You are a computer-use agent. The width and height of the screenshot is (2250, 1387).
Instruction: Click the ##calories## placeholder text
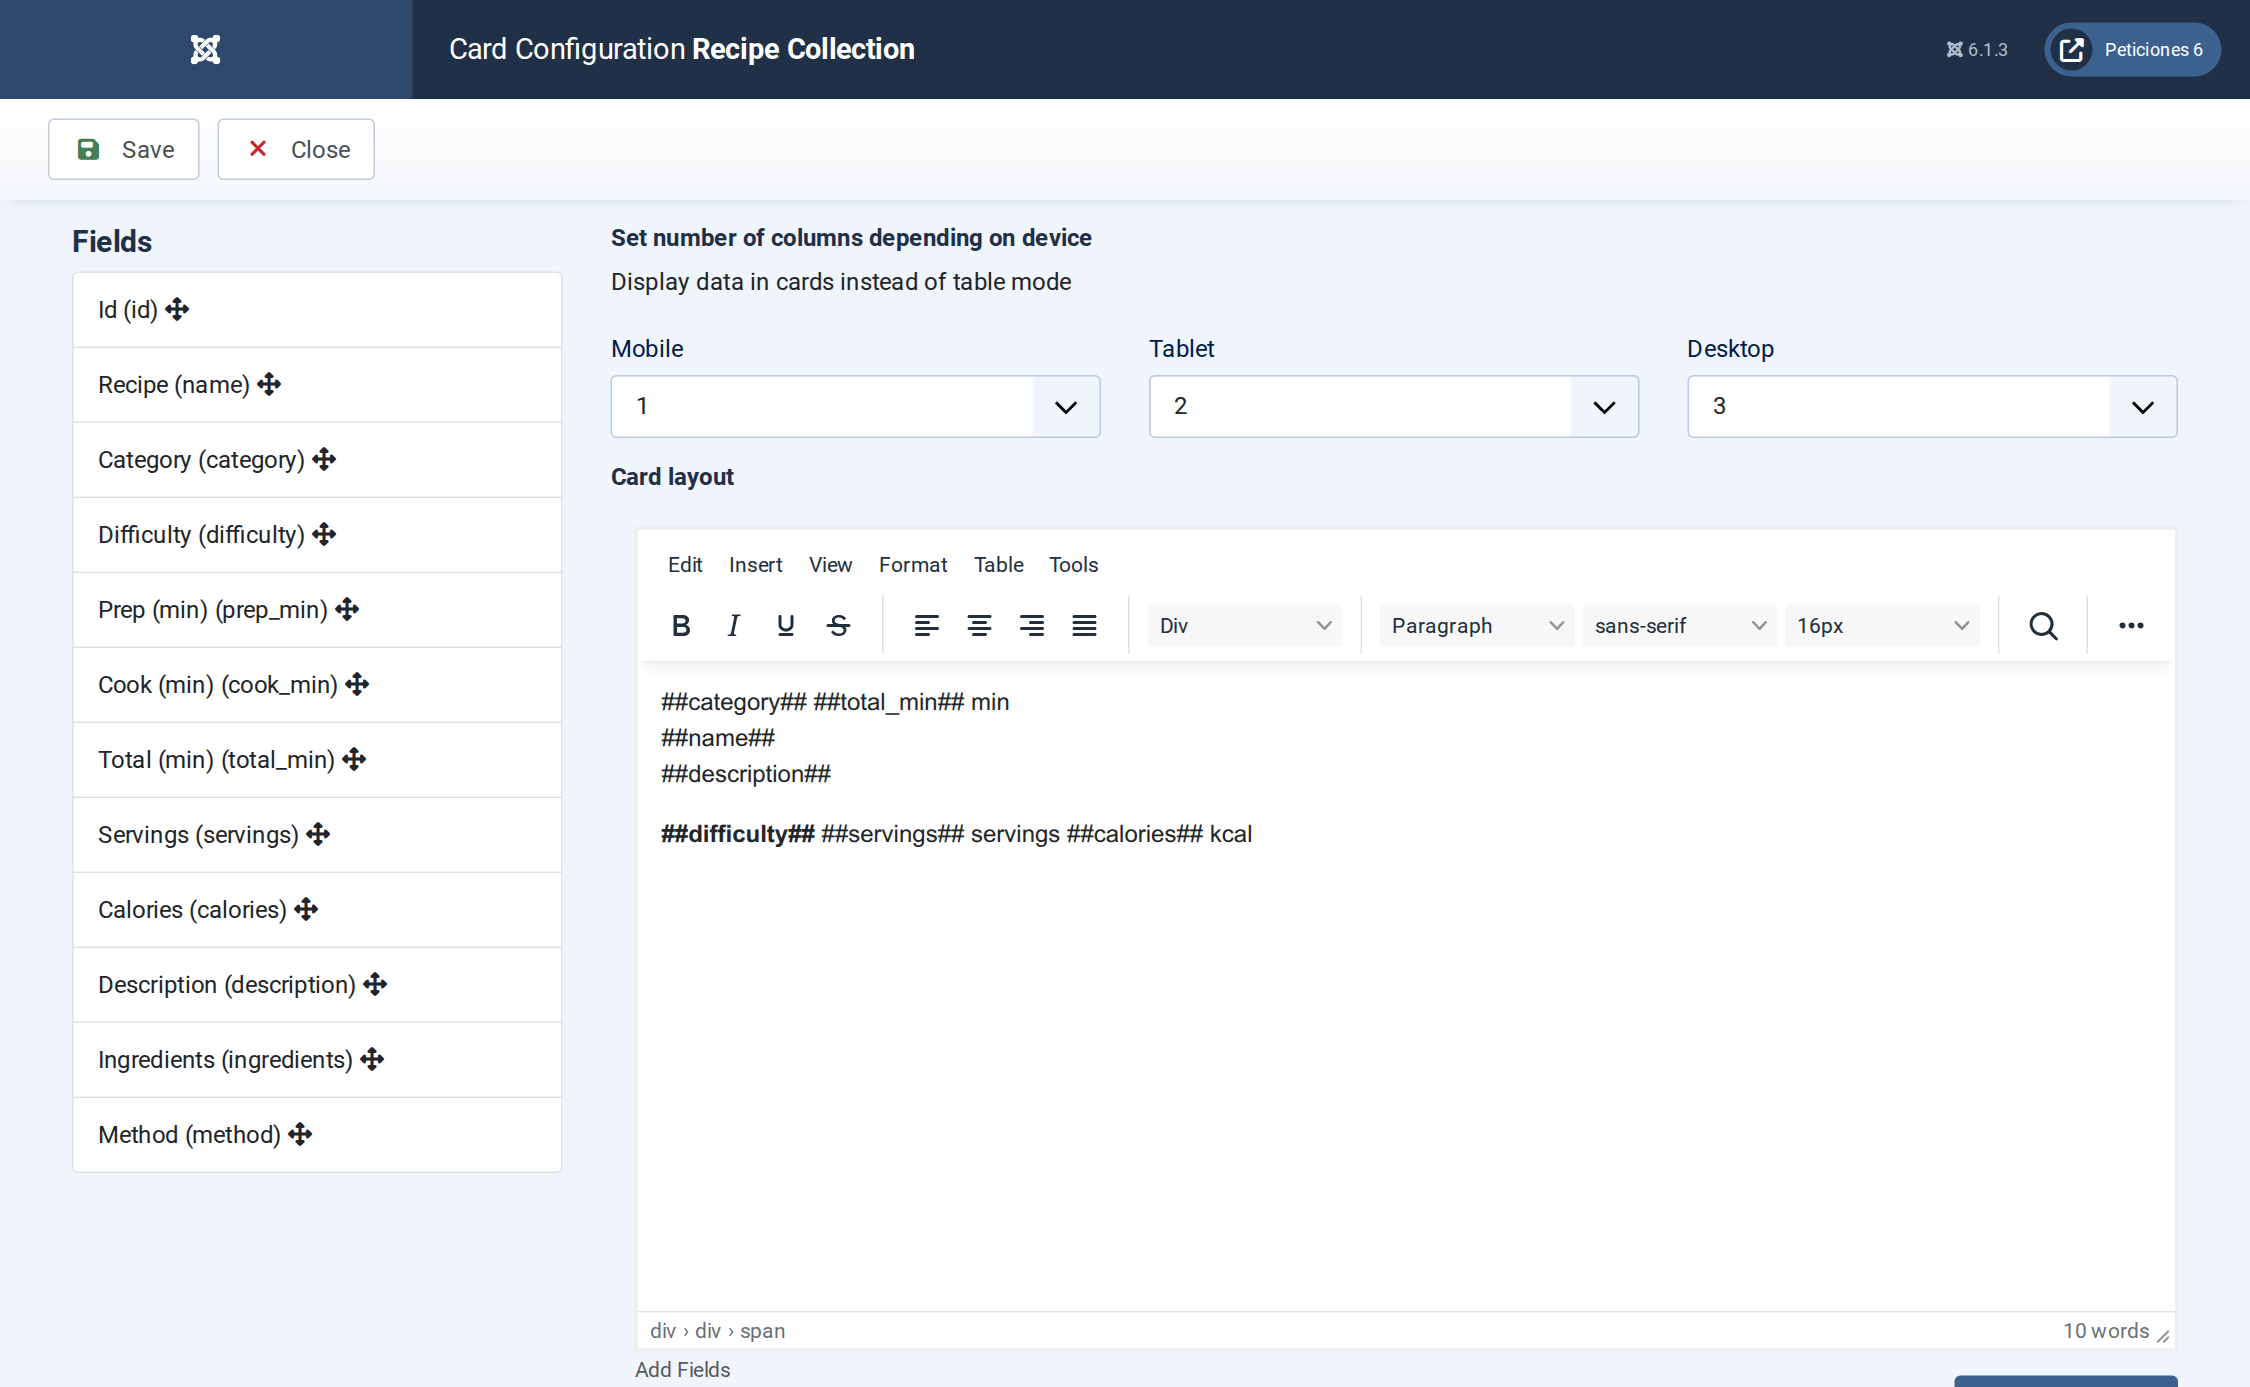pyautogui.click(x=1135, y=834)
